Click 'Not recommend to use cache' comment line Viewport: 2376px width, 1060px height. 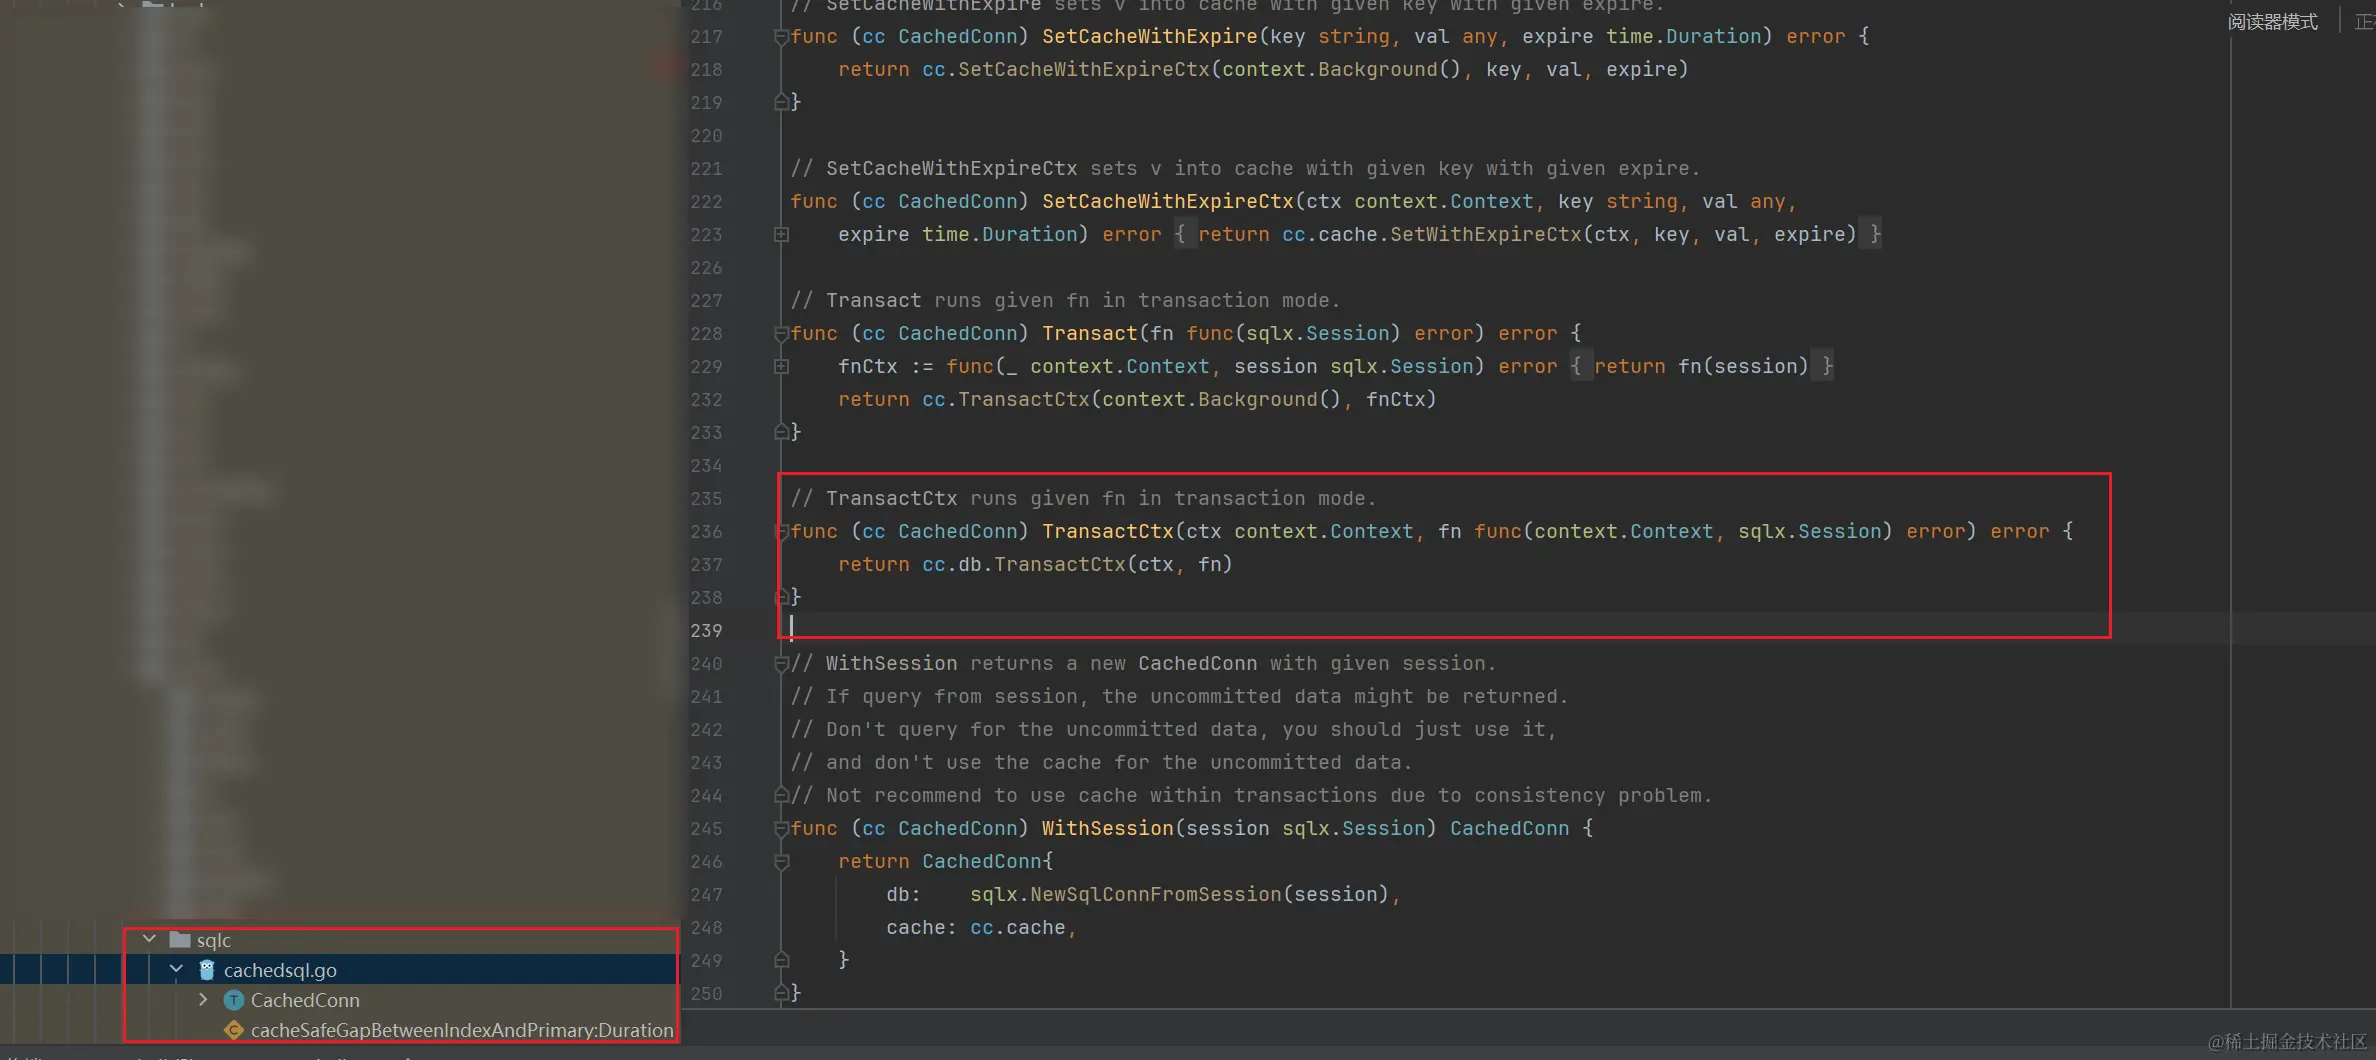coord(1251,795)
